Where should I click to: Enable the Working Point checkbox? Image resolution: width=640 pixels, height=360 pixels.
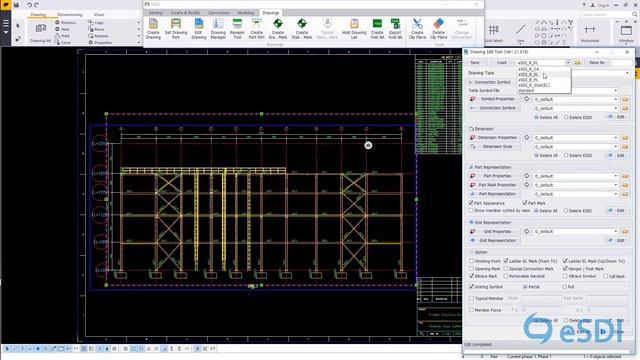[x=471, y=261]
